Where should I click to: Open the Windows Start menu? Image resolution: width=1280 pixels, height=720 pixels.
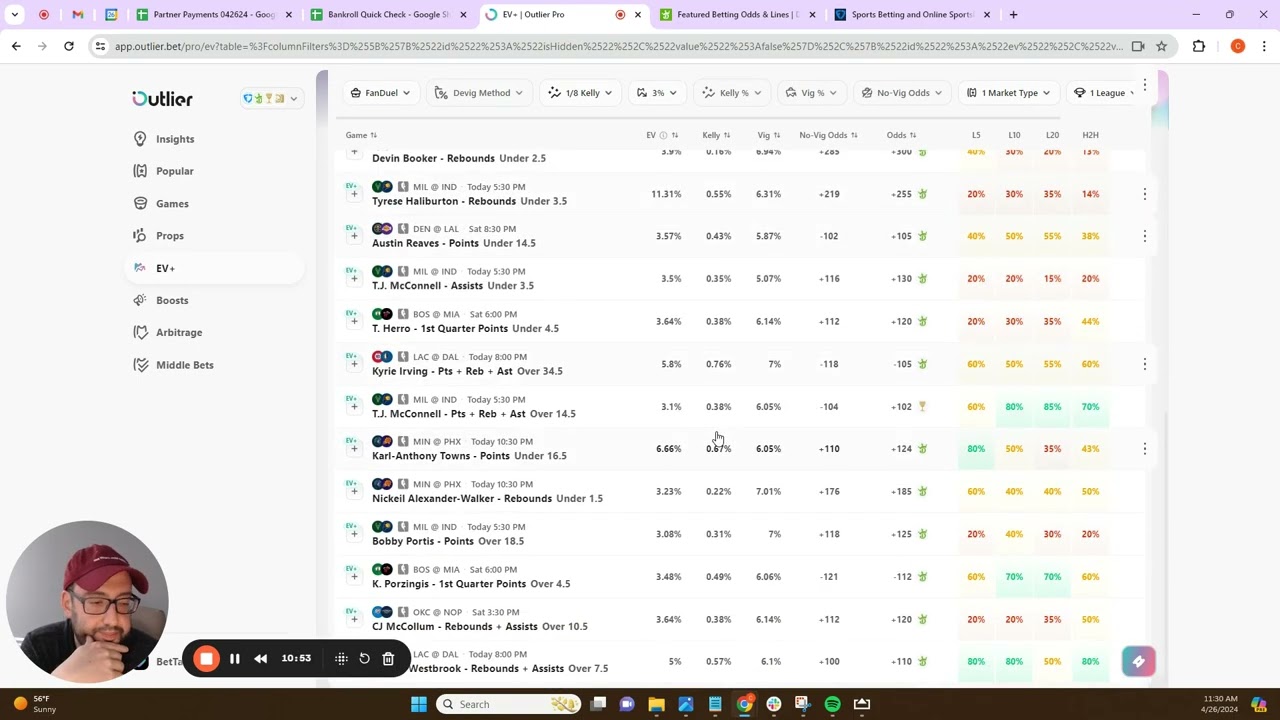click(419, 704)
